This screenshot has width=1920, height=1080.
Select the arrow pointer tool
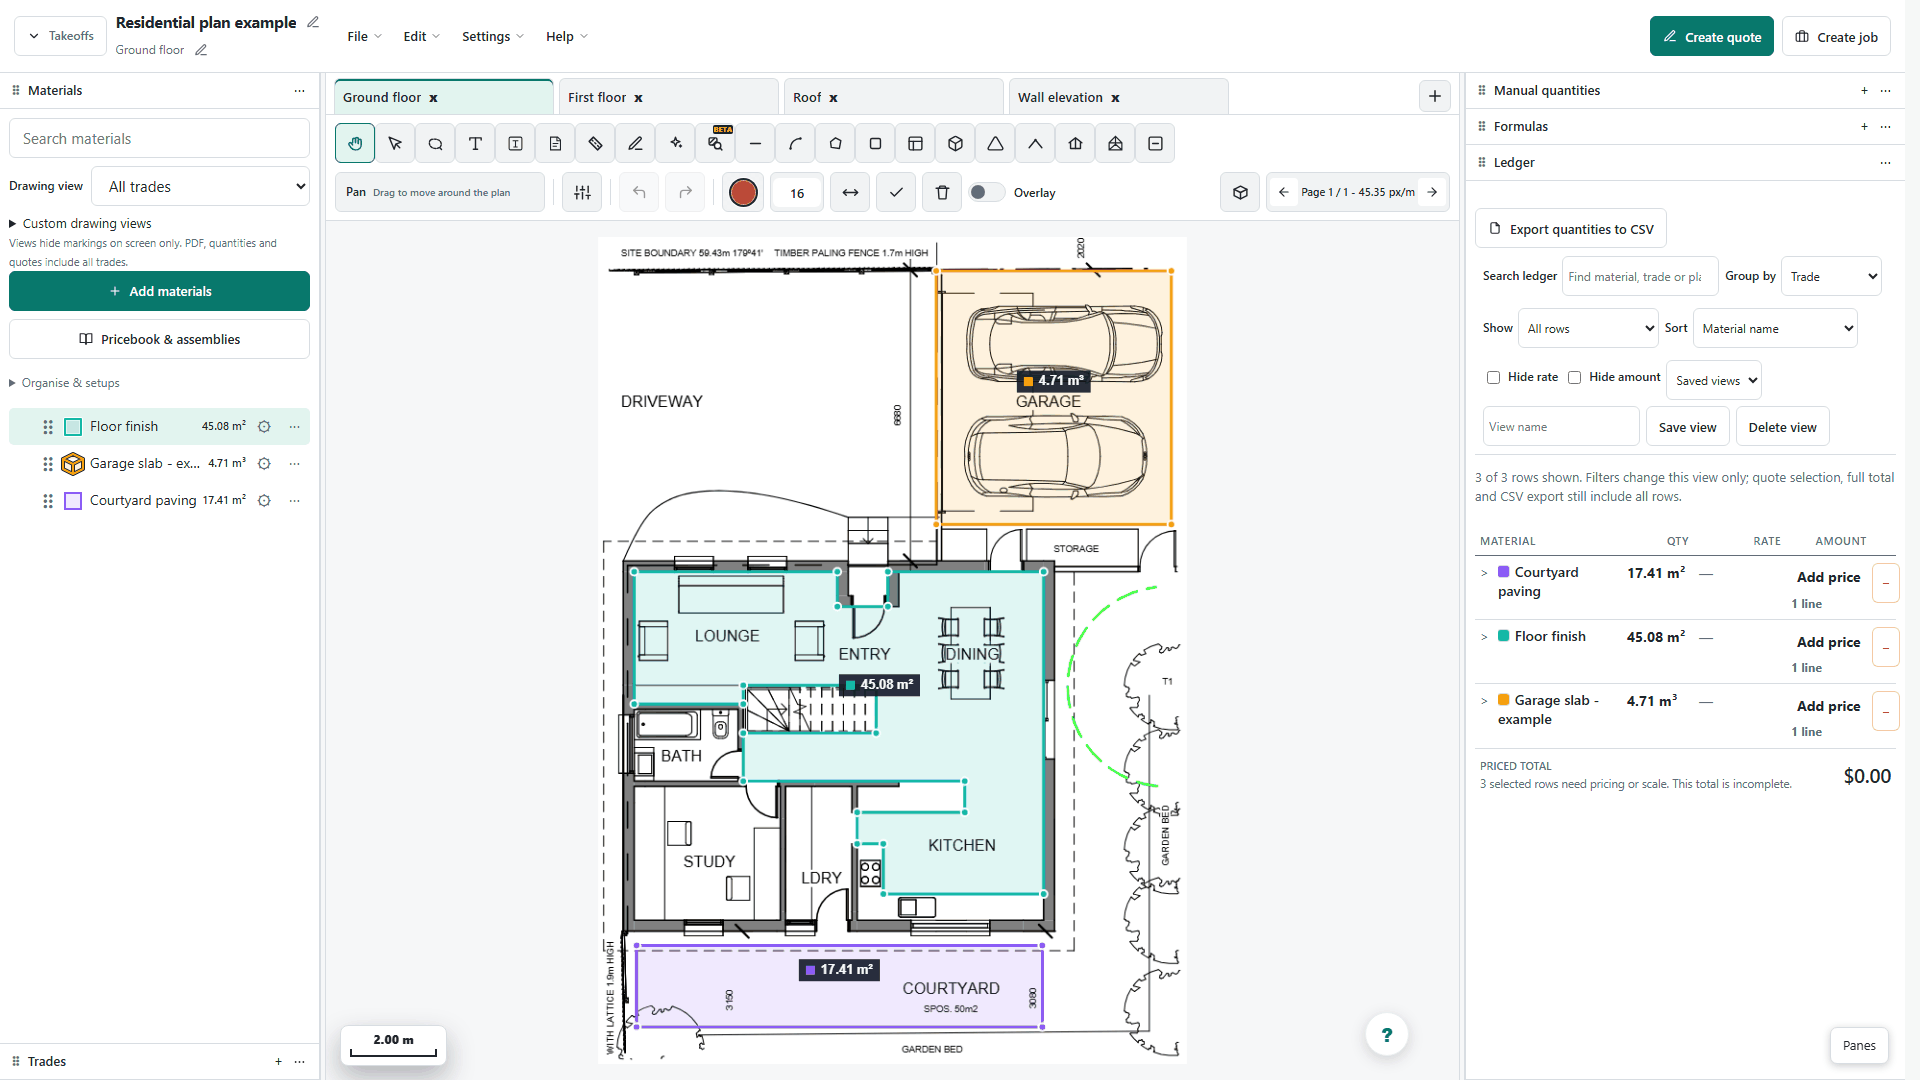tap(395, 143)
